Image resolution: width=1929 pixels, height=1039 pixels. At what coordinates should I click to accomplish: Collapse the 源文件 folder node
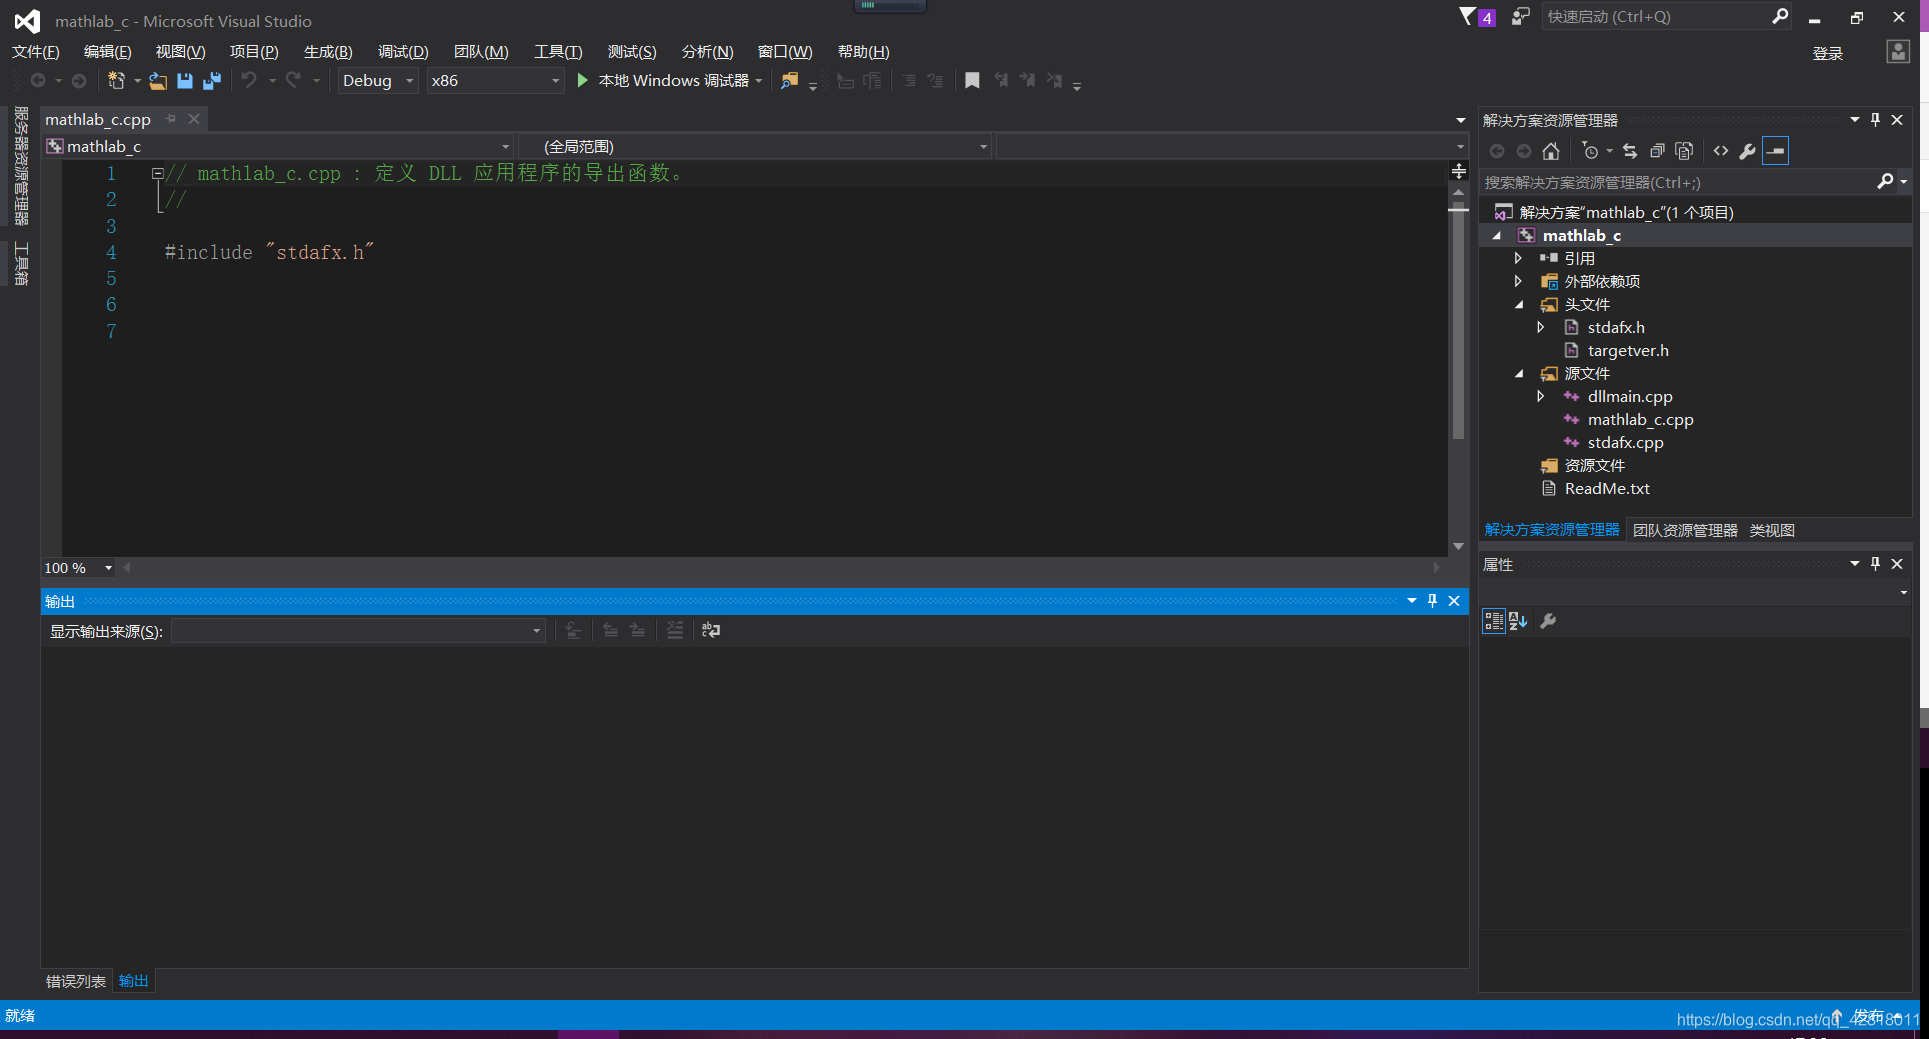pos(1519,373)
